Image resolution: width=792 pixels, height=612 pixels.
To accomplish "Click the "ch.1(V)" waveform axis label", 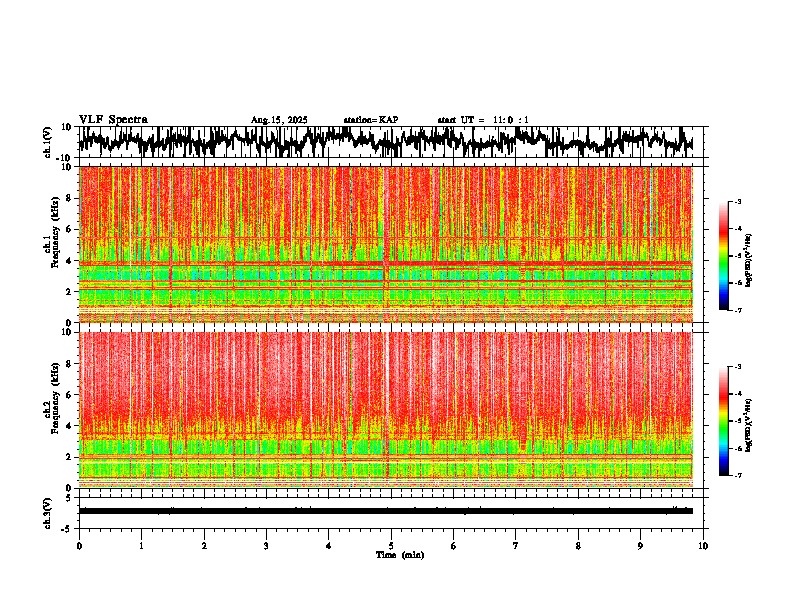I will (48, 143).
